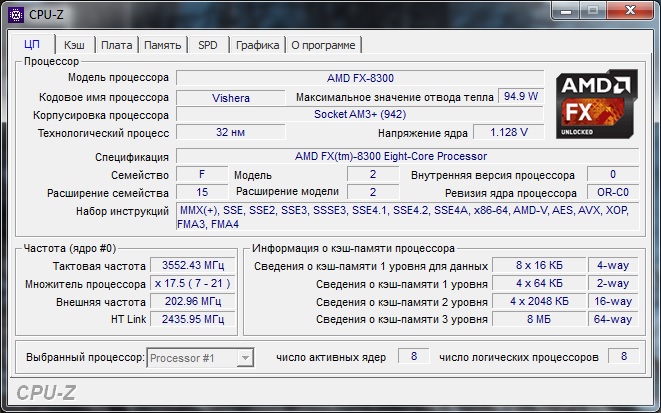This screenshot has width=661, height=413.
Task: Click the 4 x 64 КБ L1 cache value
Action: coord(539,283)
